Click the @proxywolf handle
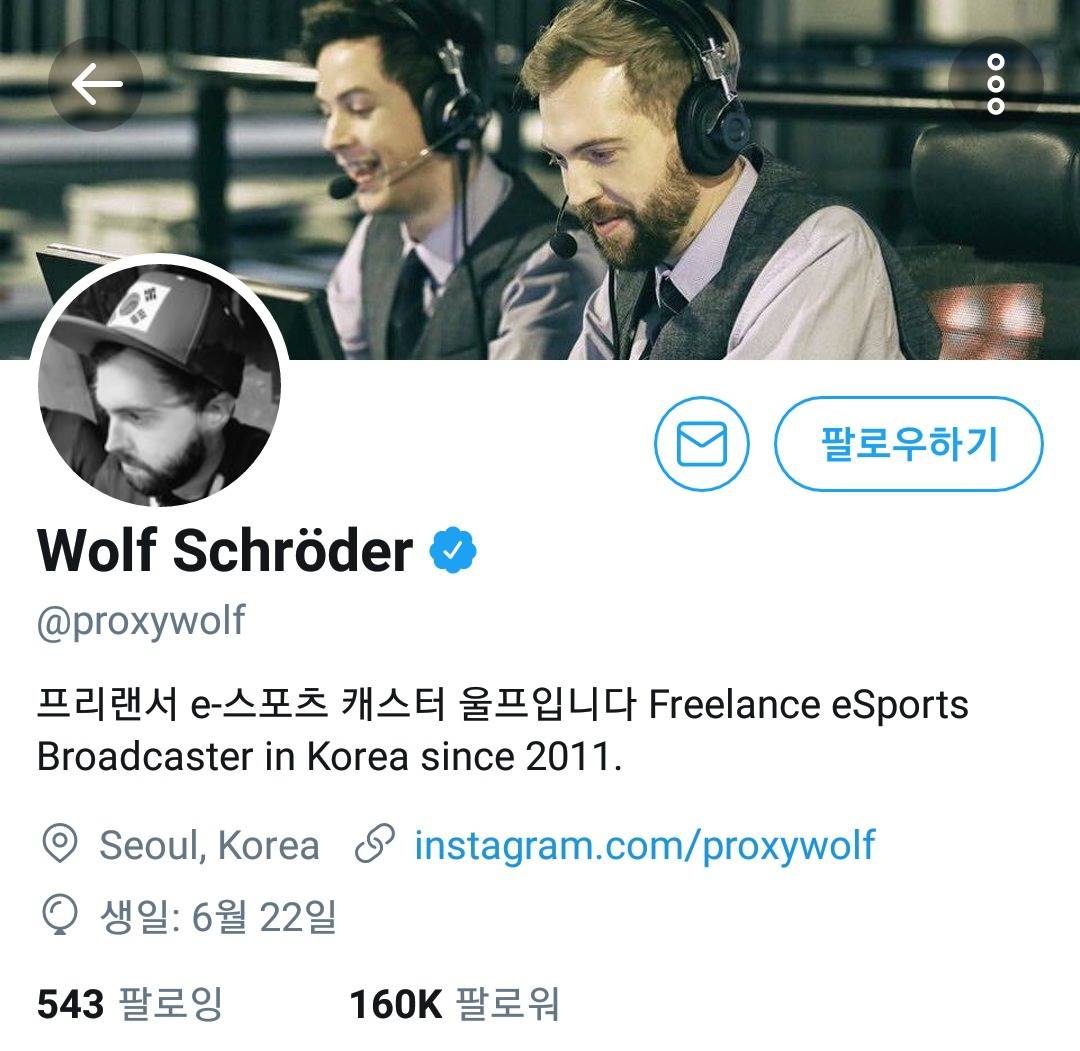Screen dimensions: 1080x1051 (x=141, y=621)
